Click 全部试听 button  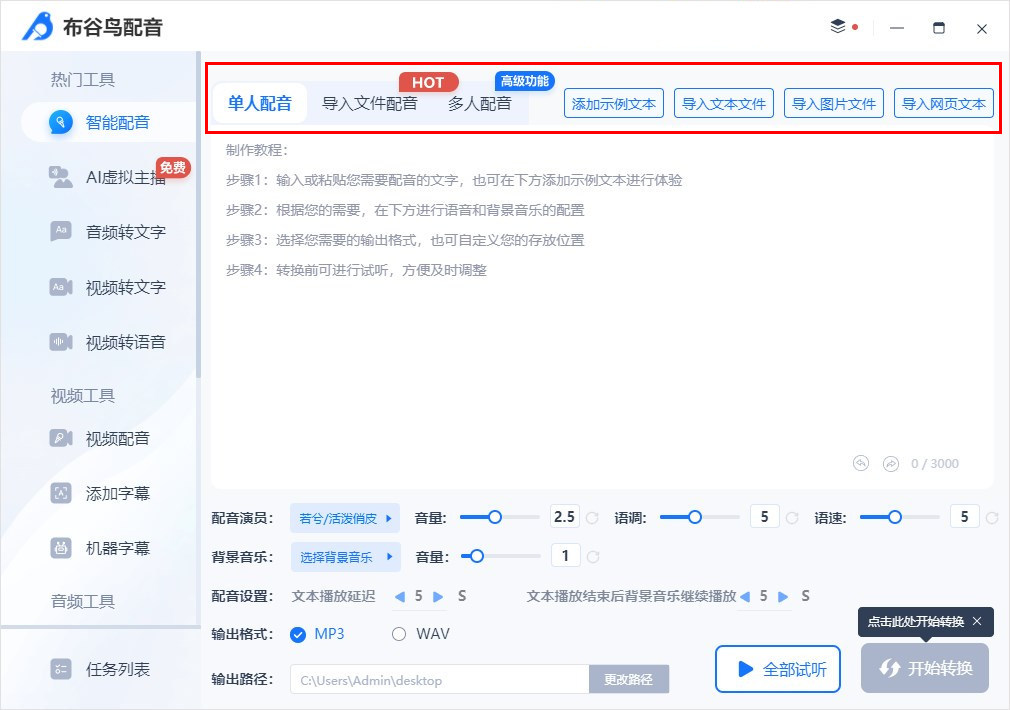click(x=778, y=669)
